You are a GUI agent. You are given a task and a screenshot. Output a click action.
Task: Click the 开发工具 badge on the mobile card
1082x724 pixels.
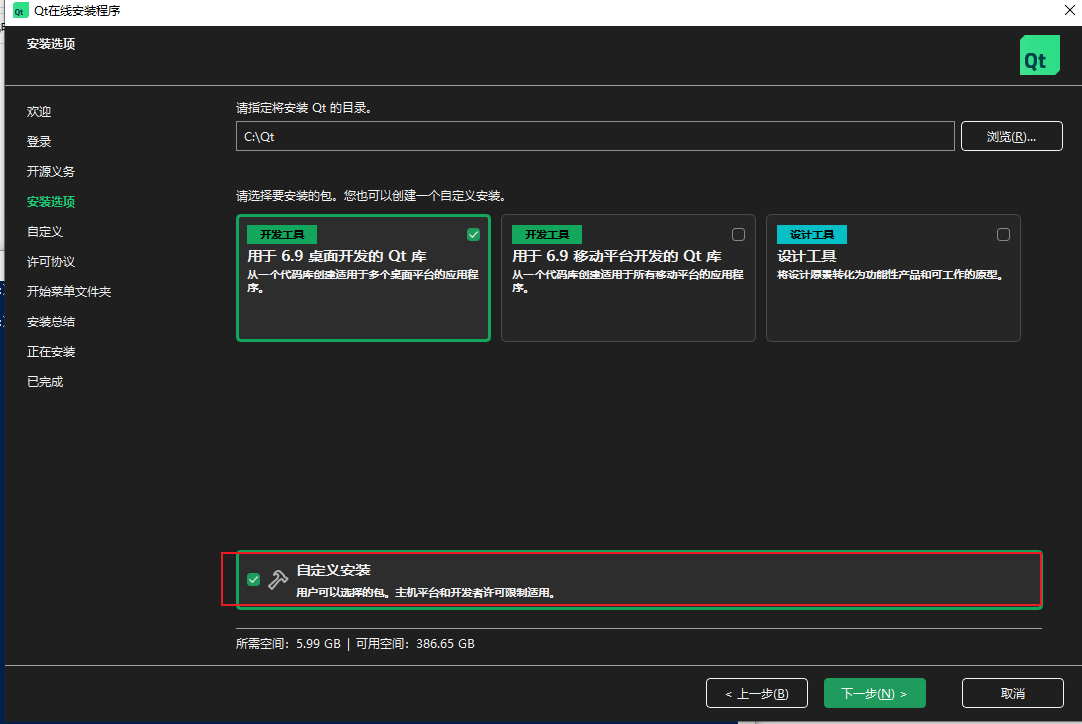tap(547, 235)
